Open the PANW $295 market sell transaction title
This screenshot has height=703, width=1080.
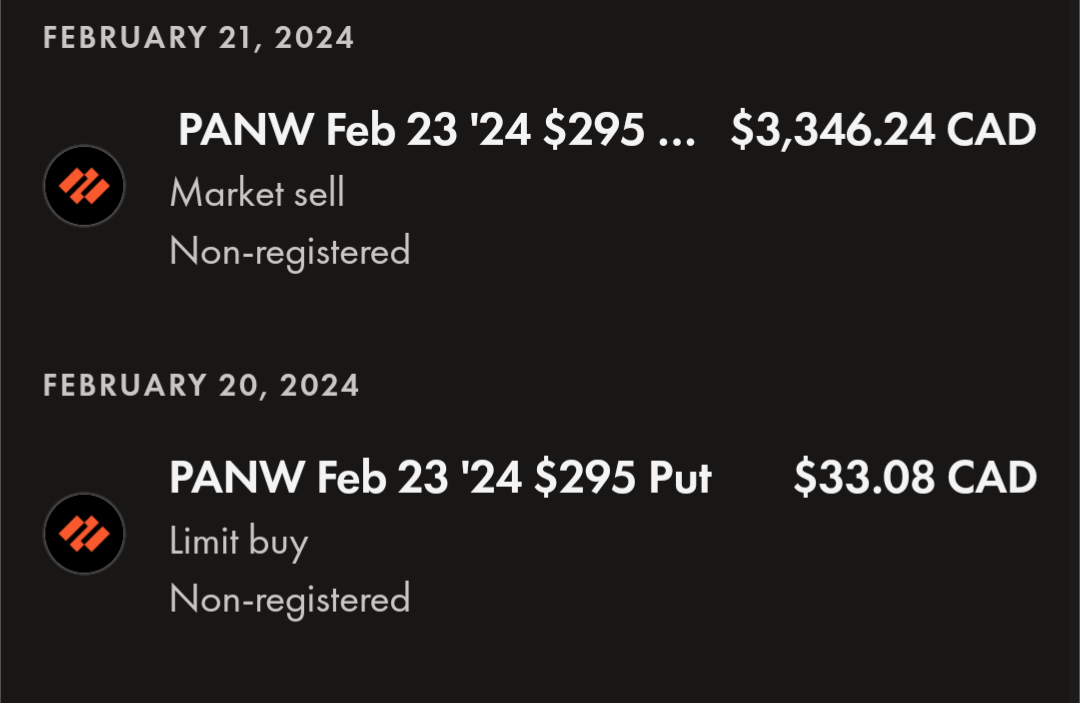click(435, 130)
